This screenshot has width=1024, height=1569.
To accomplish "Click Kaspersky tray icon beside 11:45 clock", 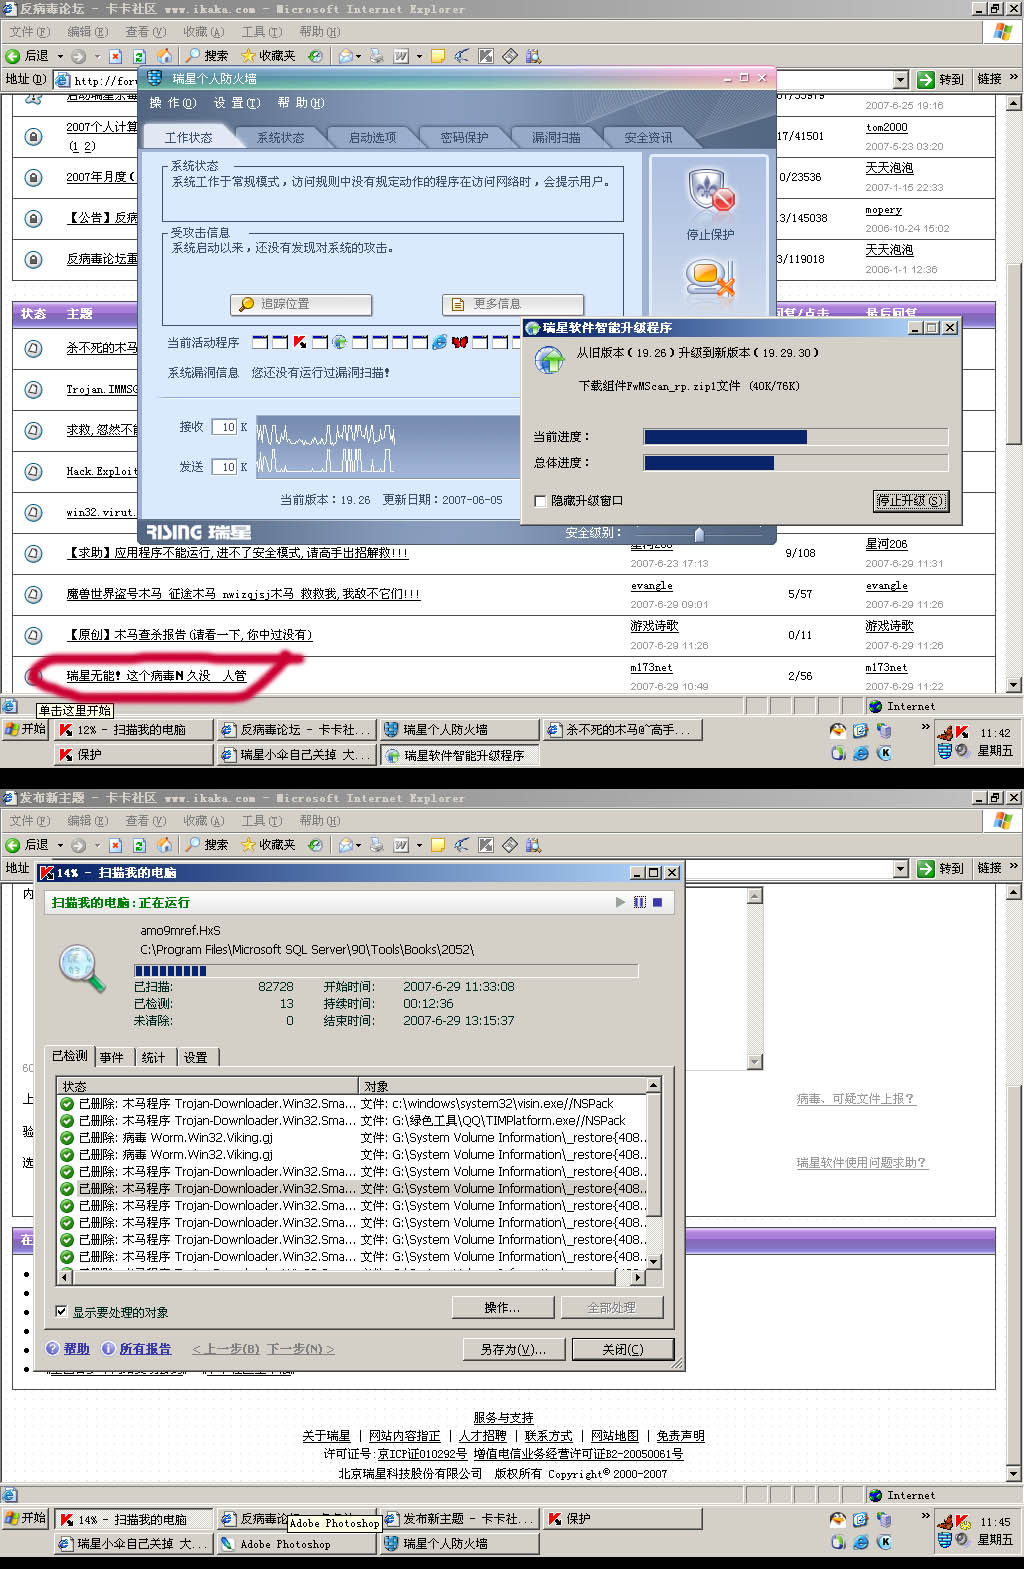I will pos(963,1521).
